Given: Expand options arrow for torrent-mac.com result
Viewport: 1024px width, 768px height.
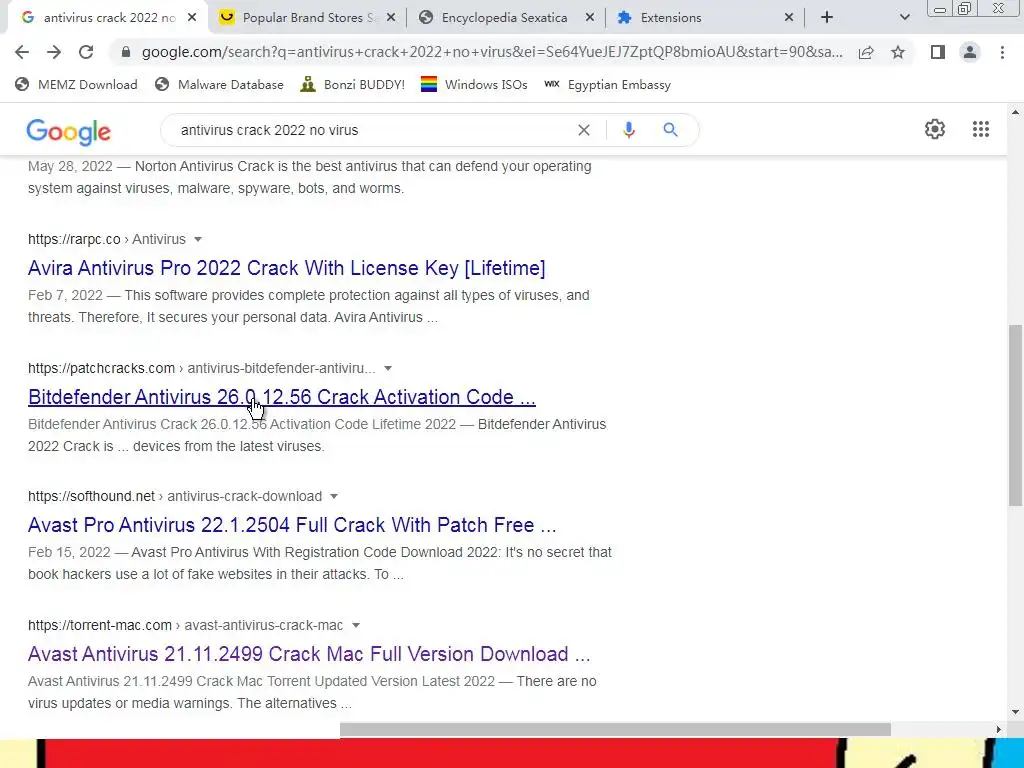Looking at the screenshot, I should 356,626.
